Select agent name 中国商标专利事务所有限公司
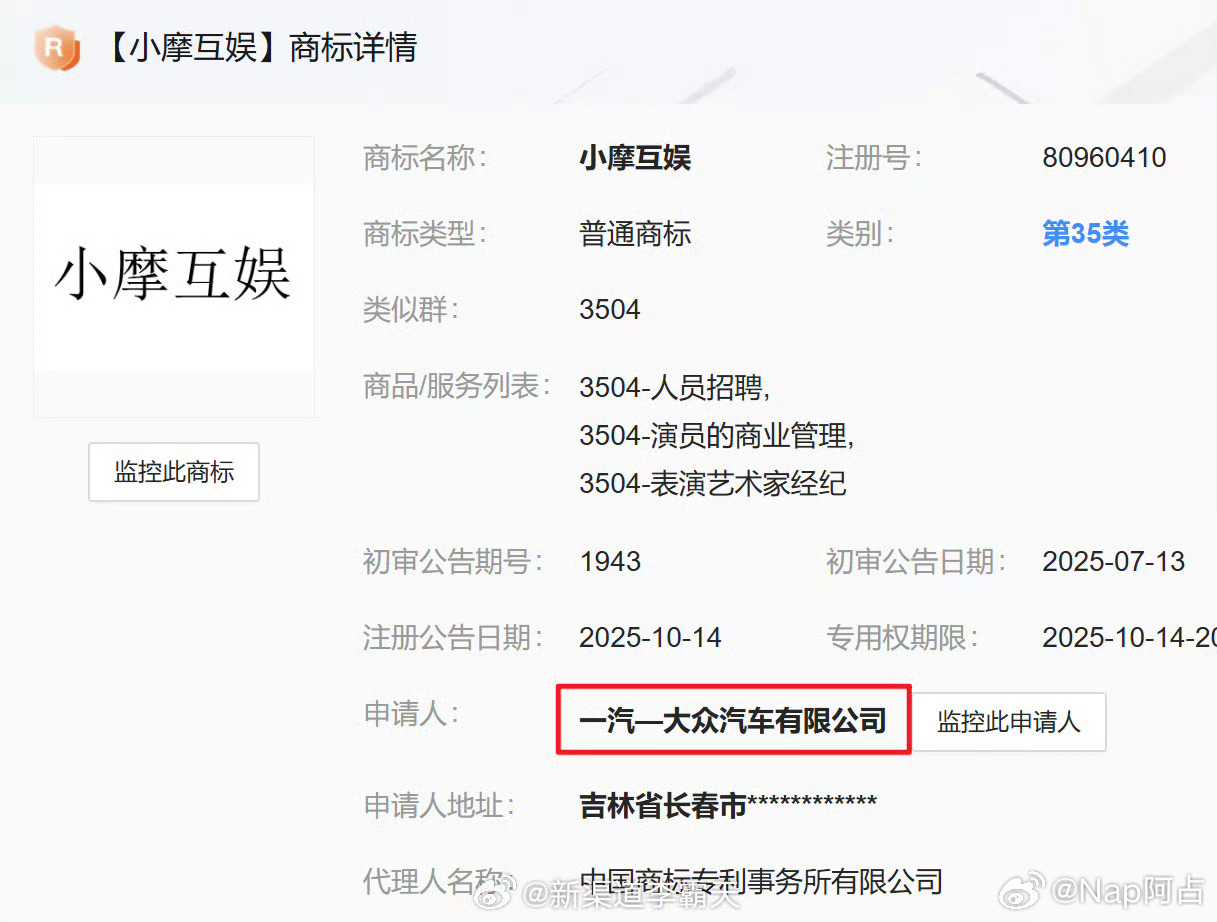Screen dimensions: 1217x922 click(761, 881)
